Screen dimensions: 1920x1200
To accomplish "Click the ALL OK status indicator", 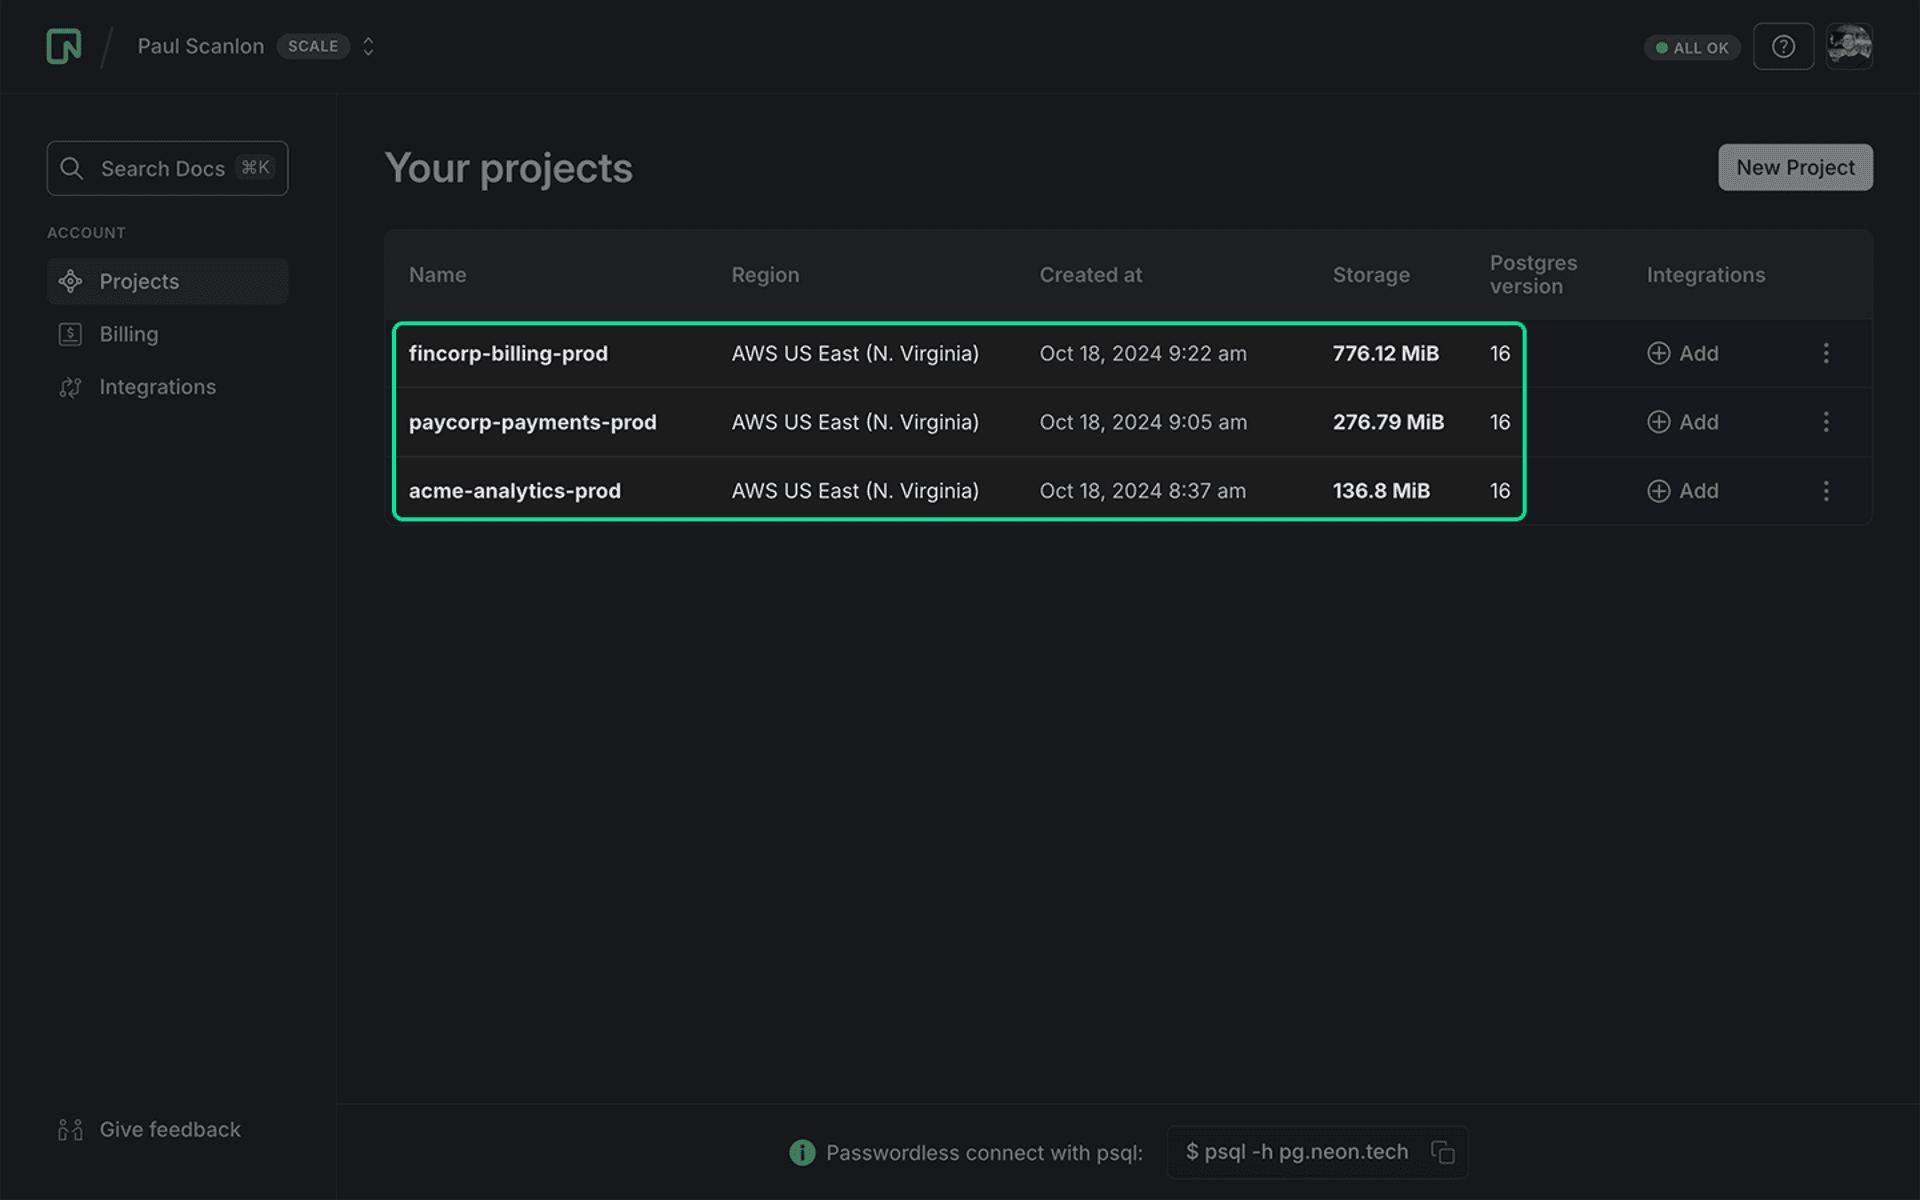I will [1691, 46].
